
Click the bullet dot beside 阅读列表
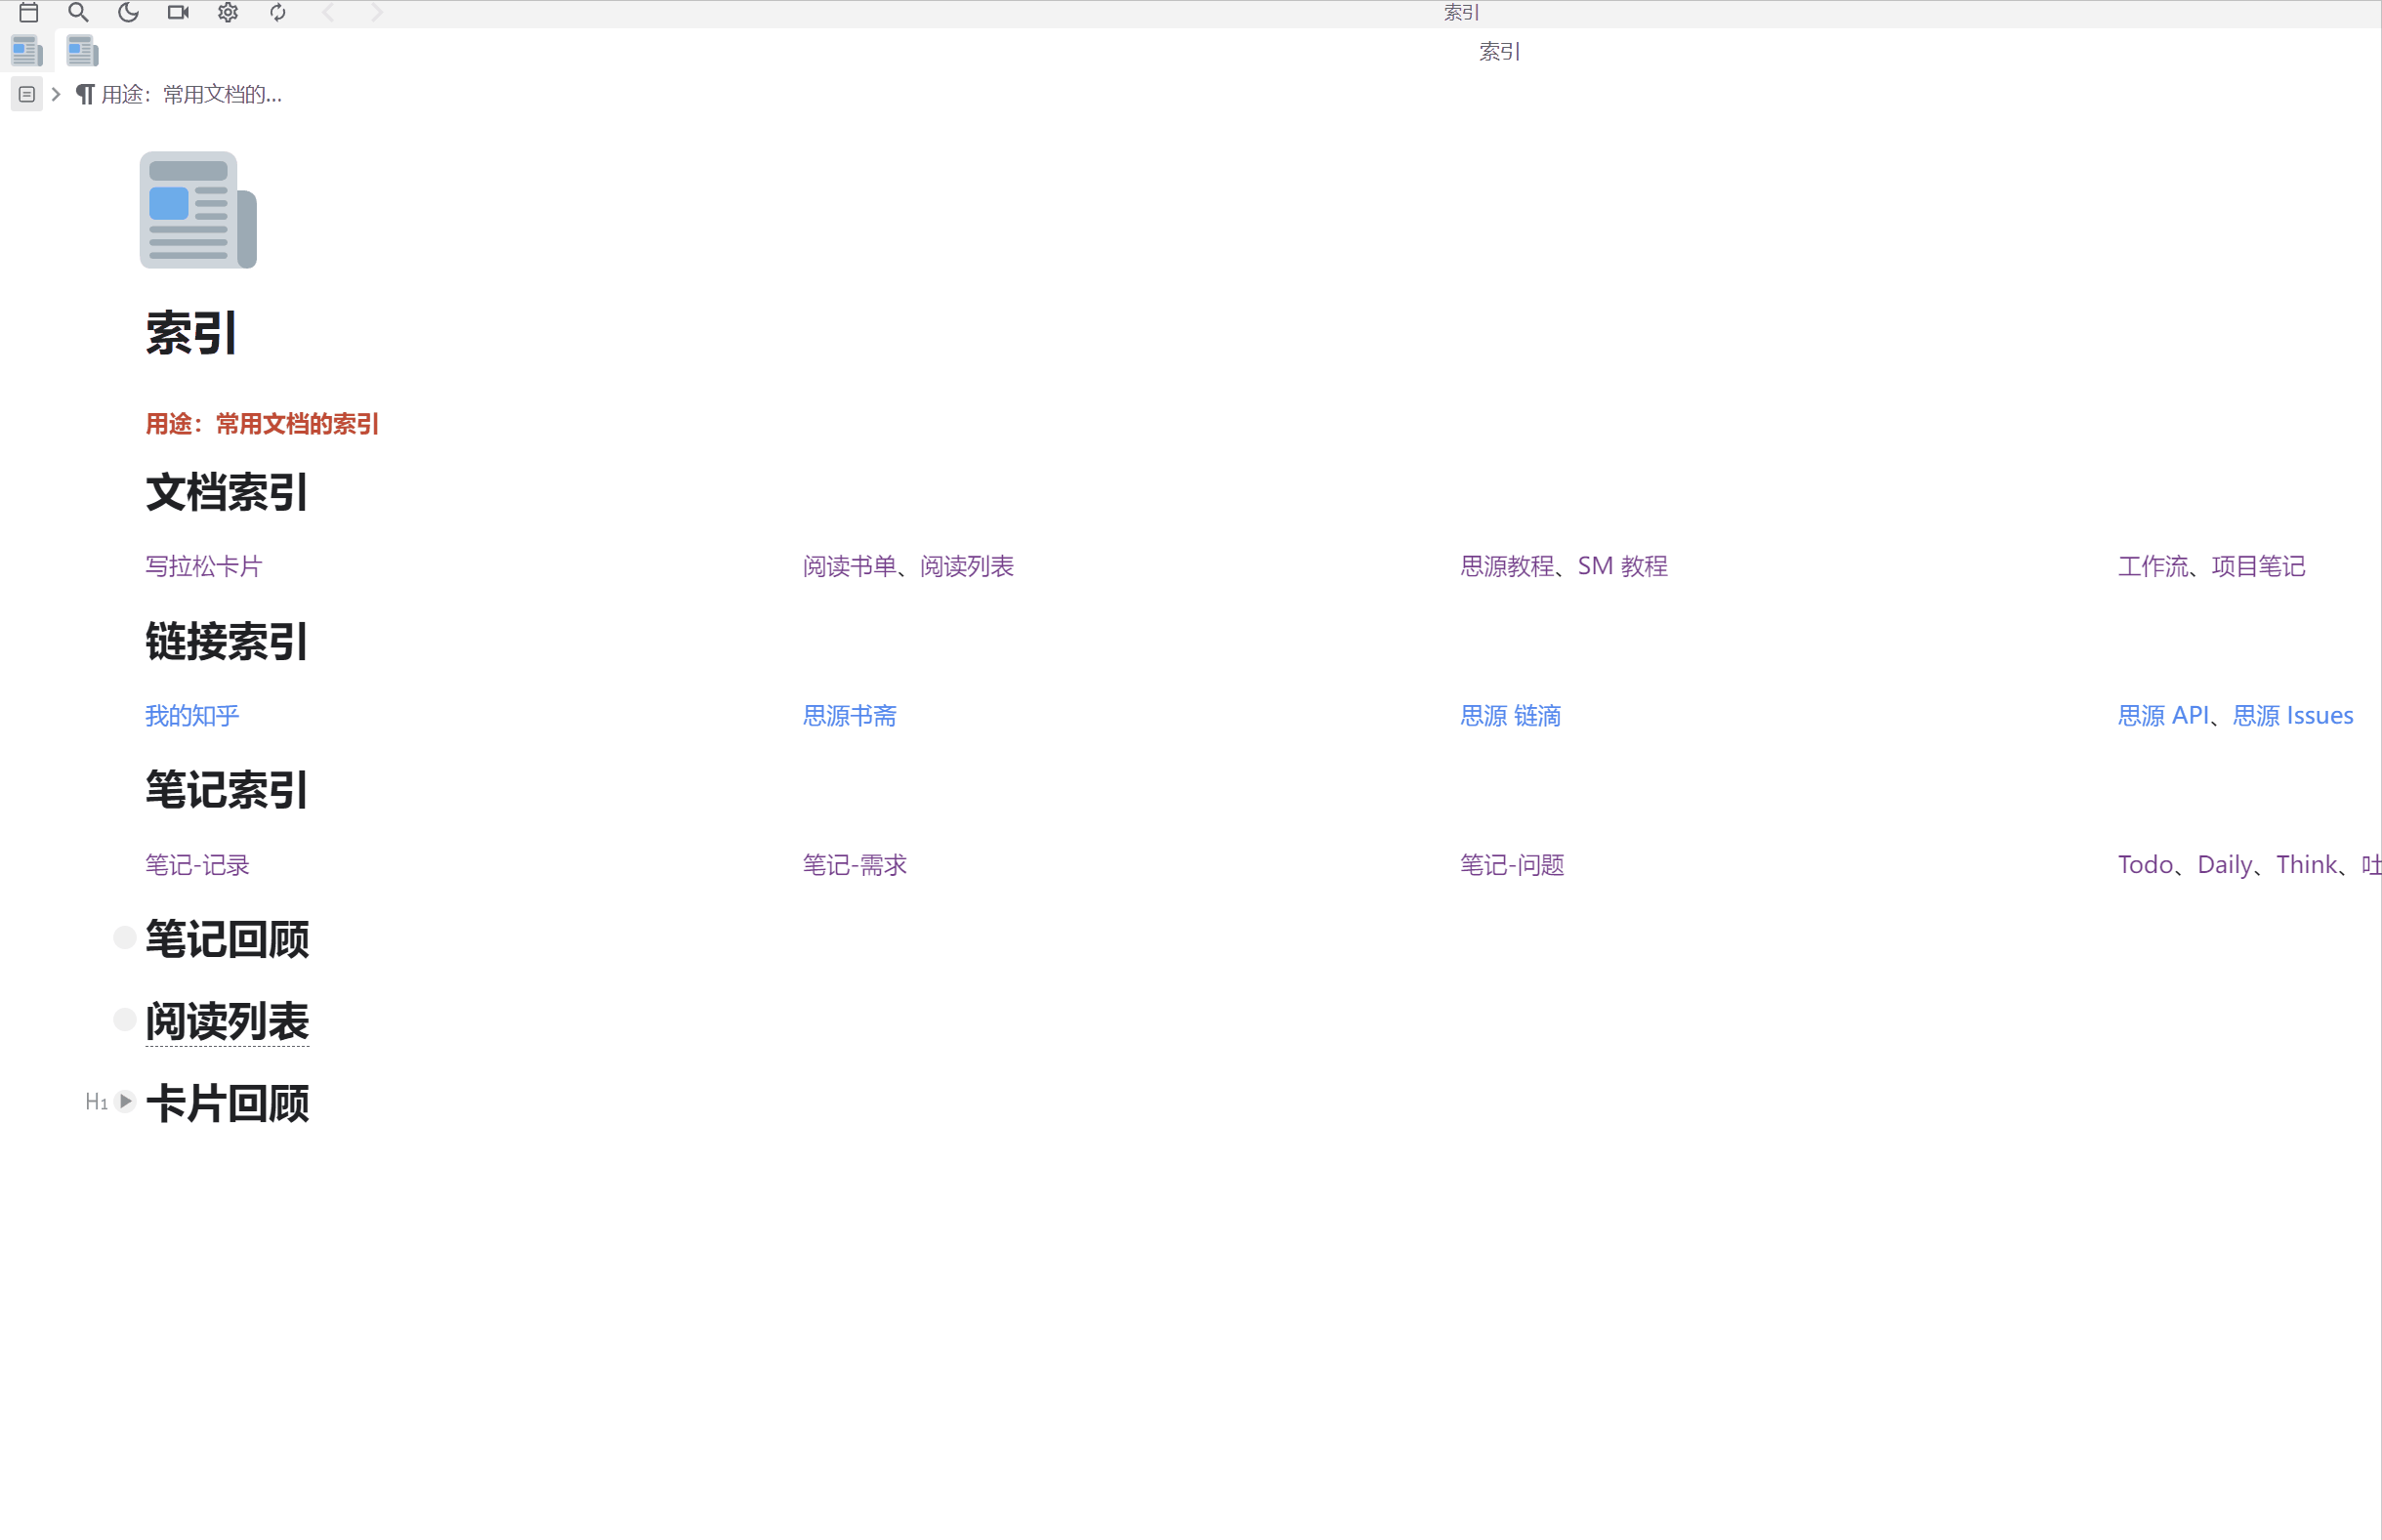124,1019
